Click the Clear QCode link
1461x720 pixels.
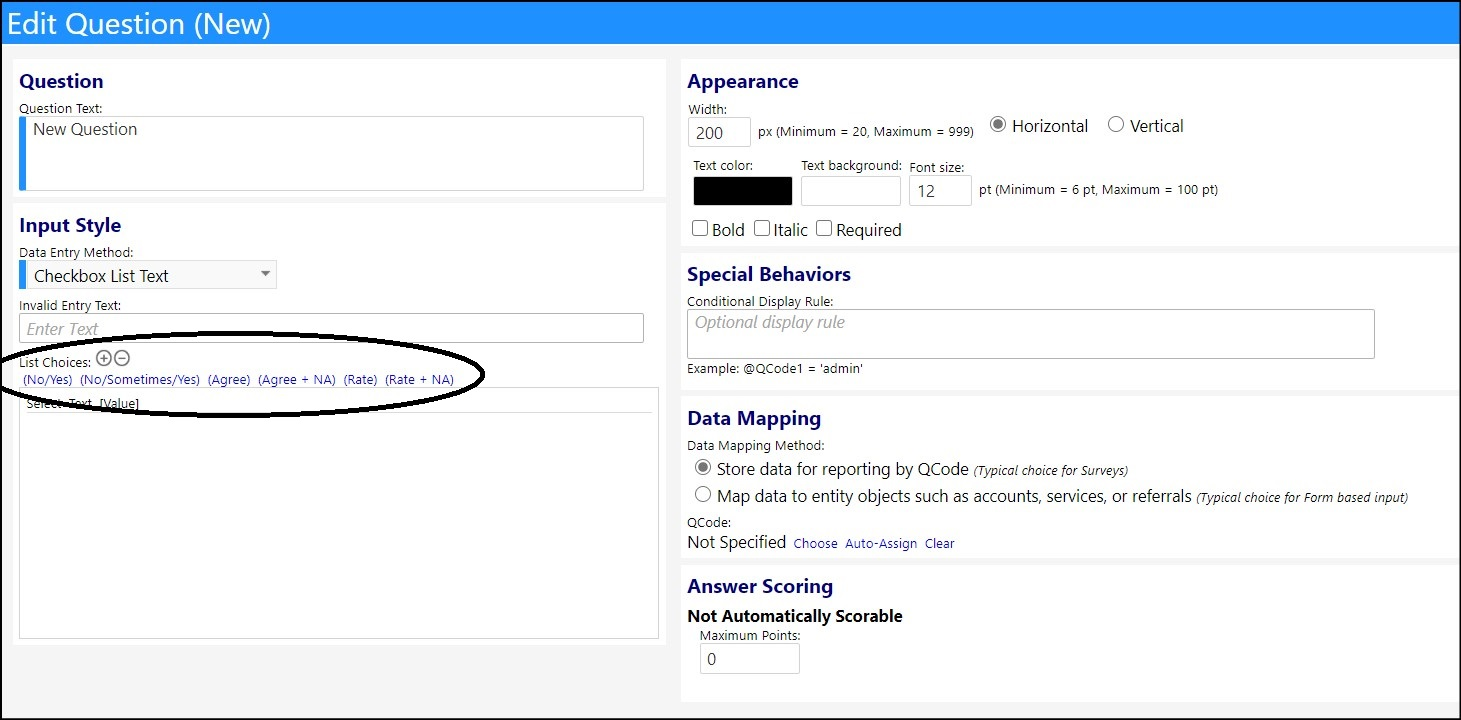940,544
